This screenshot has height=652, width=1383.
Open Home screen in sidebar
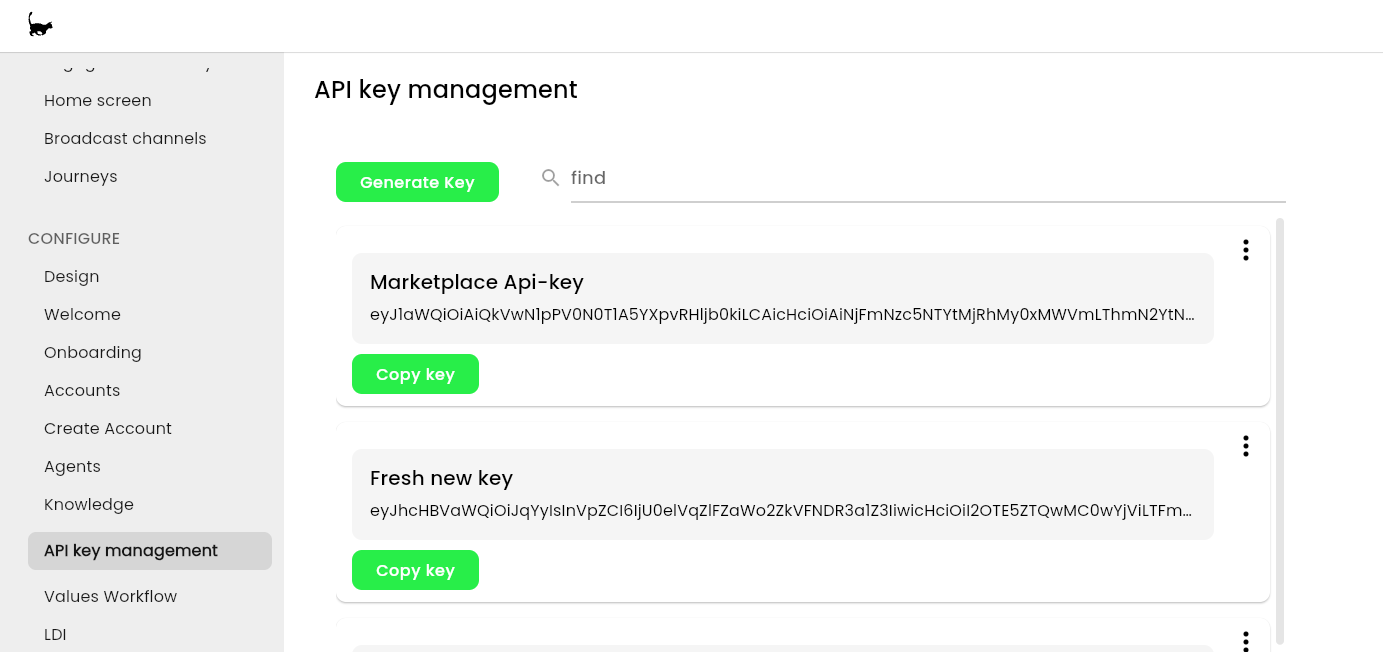(98, 100)
